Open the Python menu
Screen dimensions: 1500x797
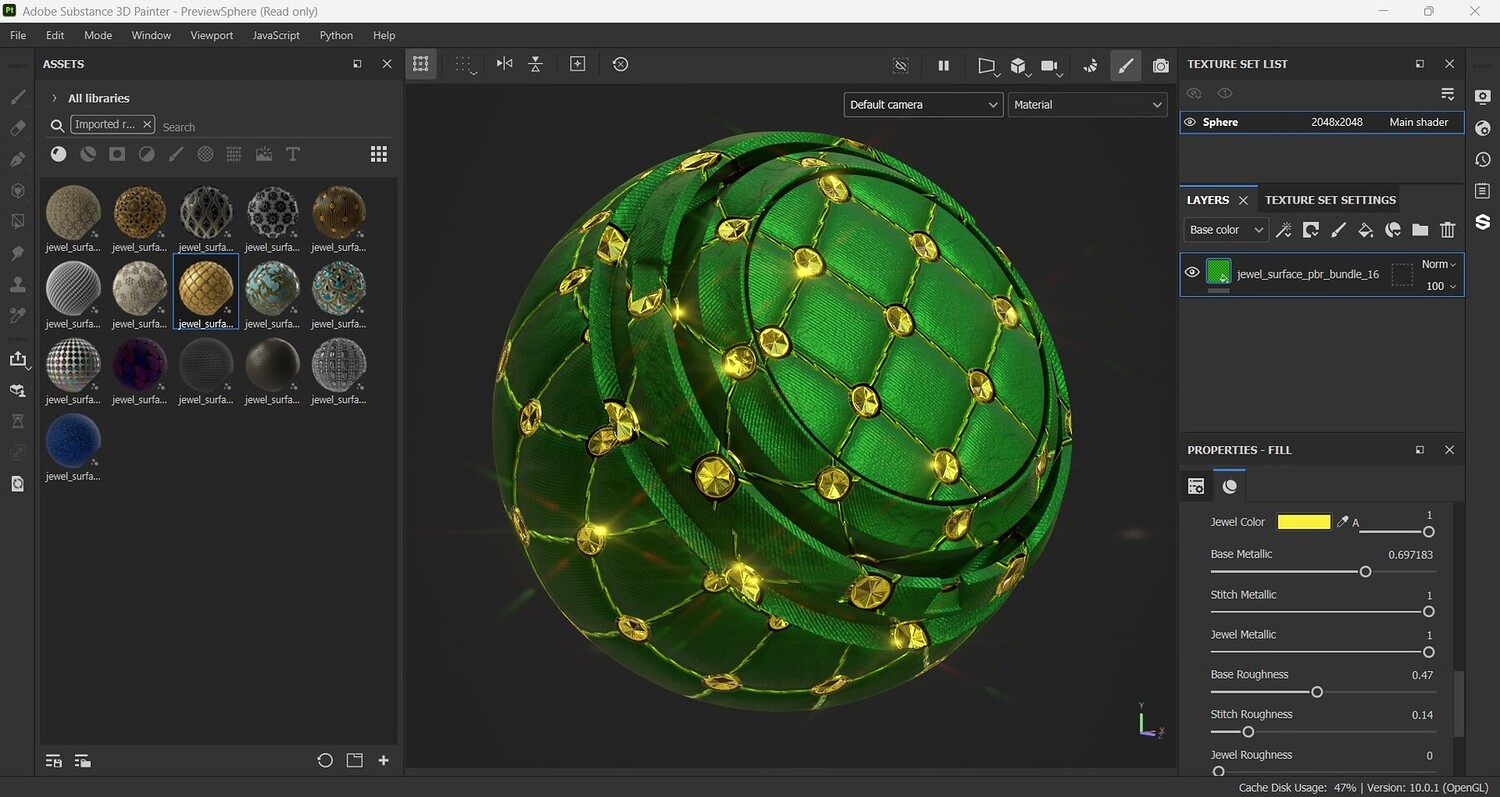[336, 35]
